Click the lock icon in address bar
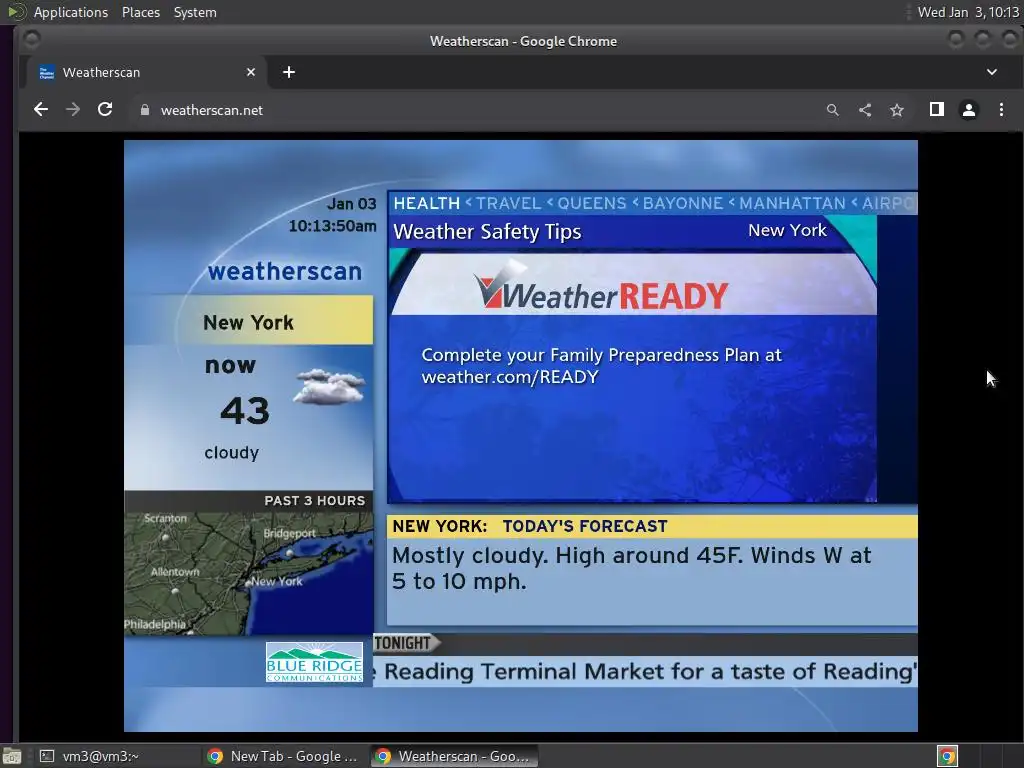 [x=145, y=110]
